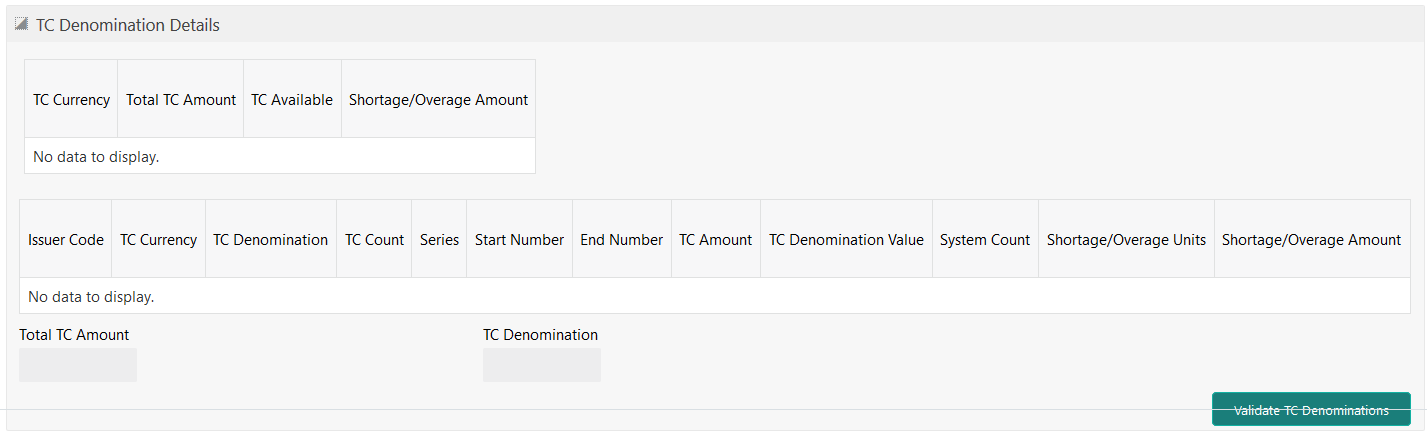Click the Start Number column header
Screen dimensions: 1427x435
point(519,240)
